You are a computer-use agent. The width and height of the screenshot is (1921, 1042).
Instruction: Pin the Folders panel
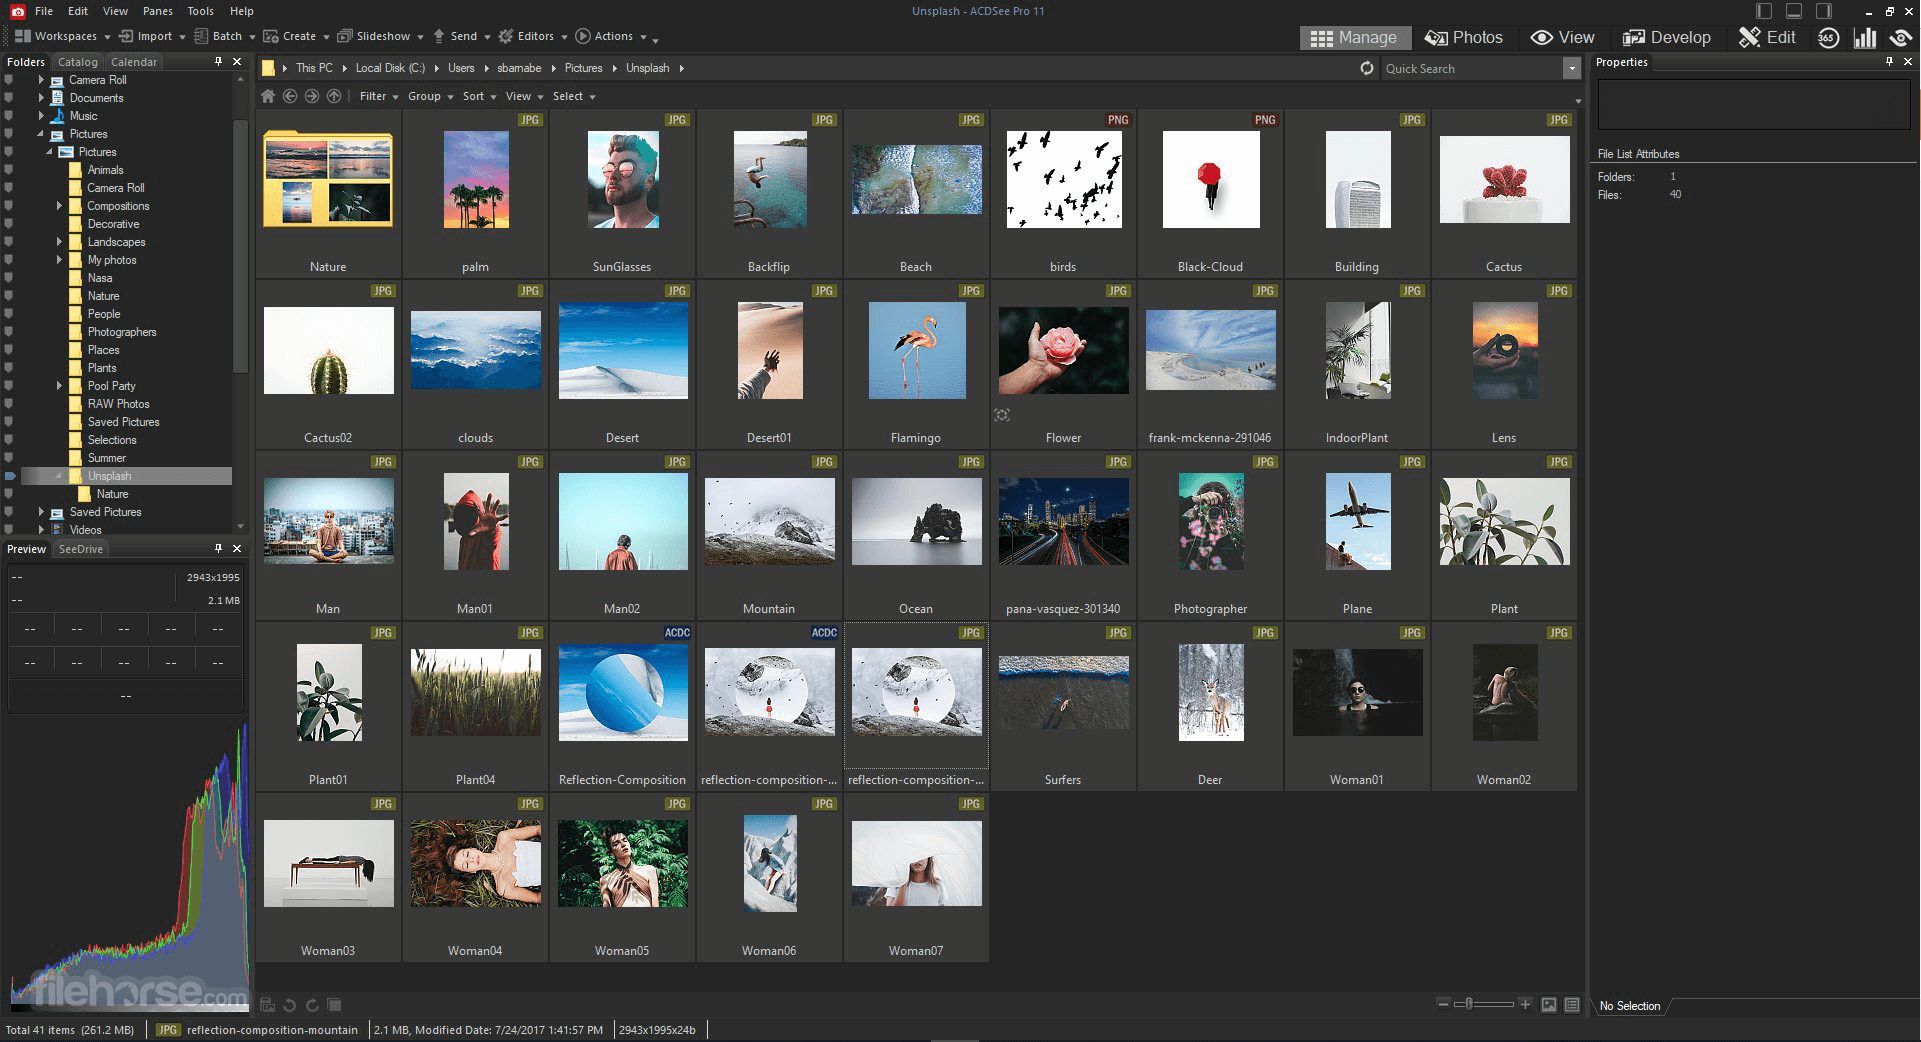(216, 61)
